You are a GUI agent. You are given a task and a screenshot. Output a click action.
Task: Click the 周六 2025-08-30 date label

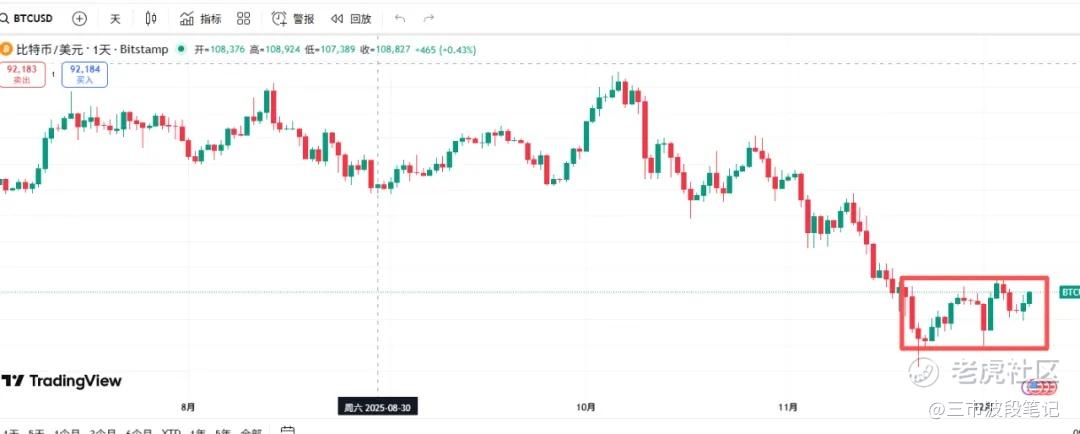point(377,407)
